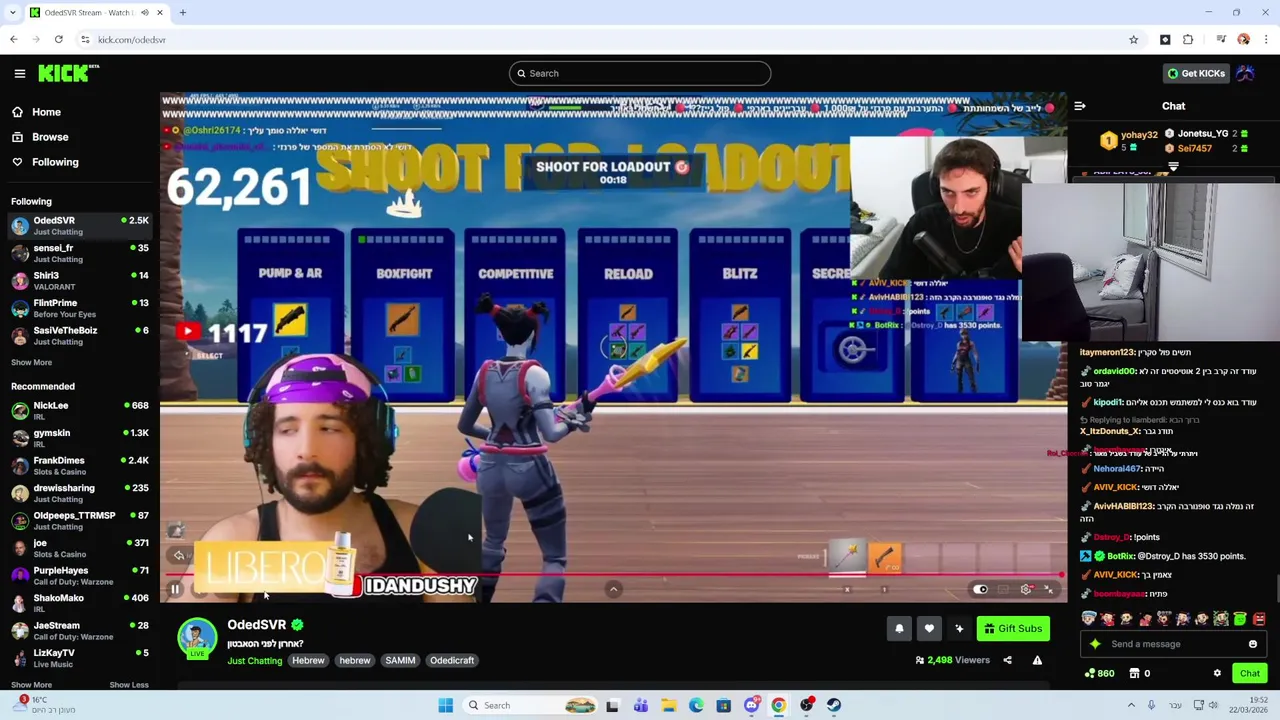Open FrankDimes channel from Recommended
The image size is (1280, 720).
80,466
